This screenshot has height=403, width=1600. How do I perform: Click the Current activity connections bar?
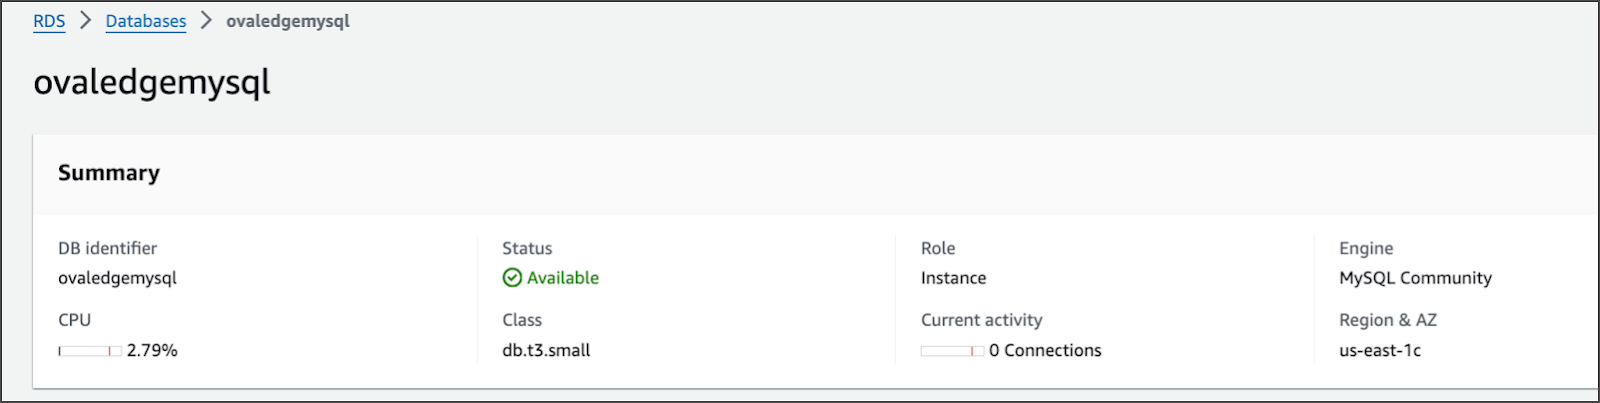(952, 351)
